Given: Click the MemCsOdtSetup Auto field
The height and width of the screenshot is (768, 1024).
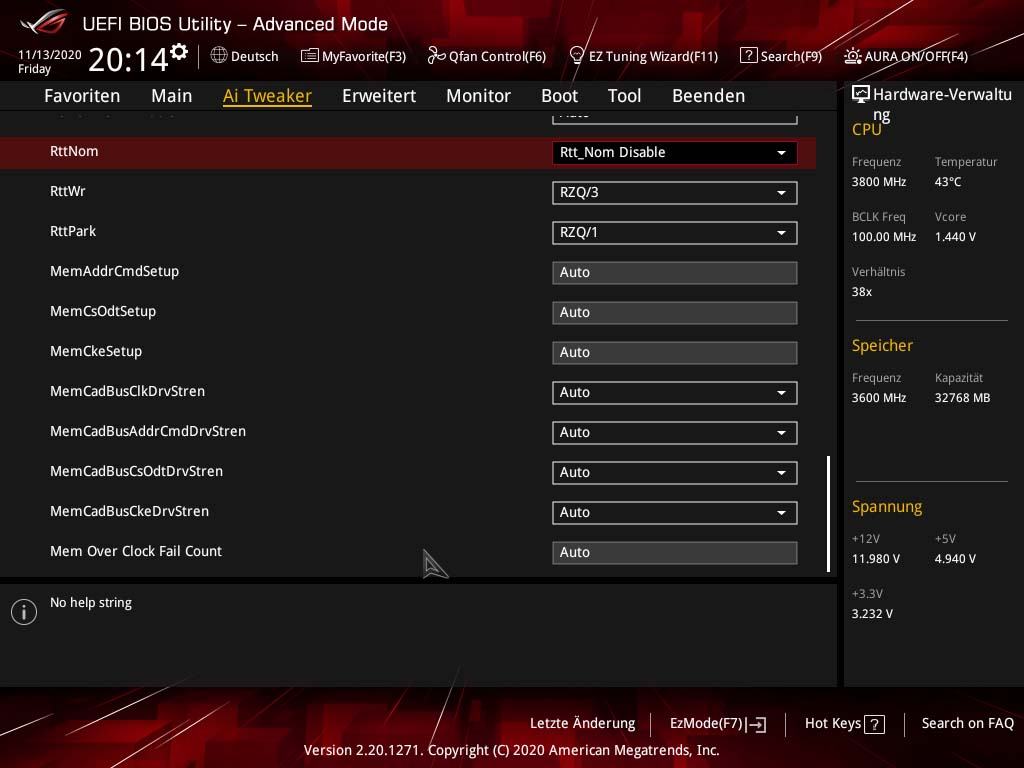Looking at the screenshot, I should [675, 313].
